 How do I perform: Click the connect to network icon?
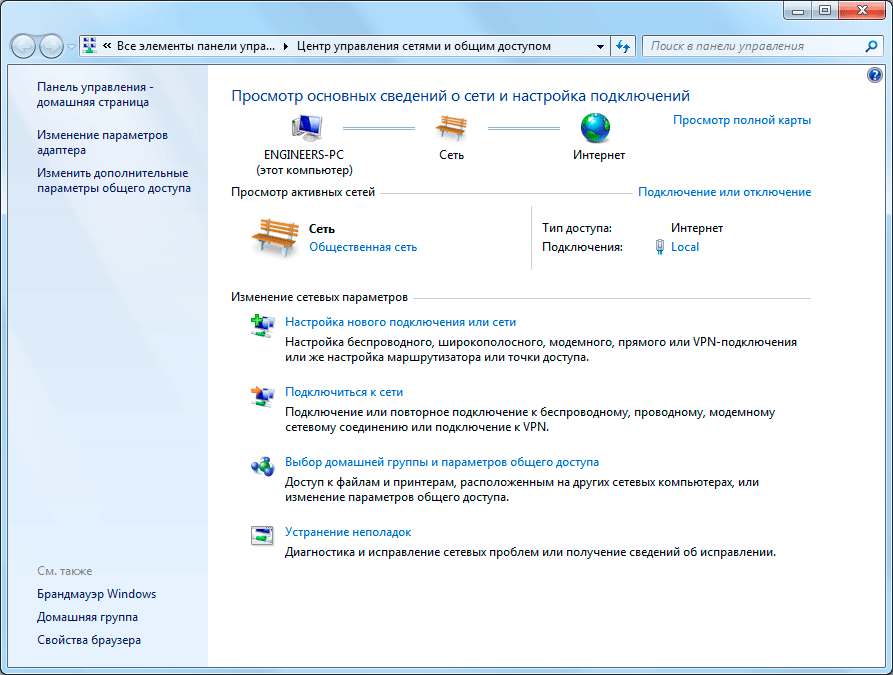(261, 394)
